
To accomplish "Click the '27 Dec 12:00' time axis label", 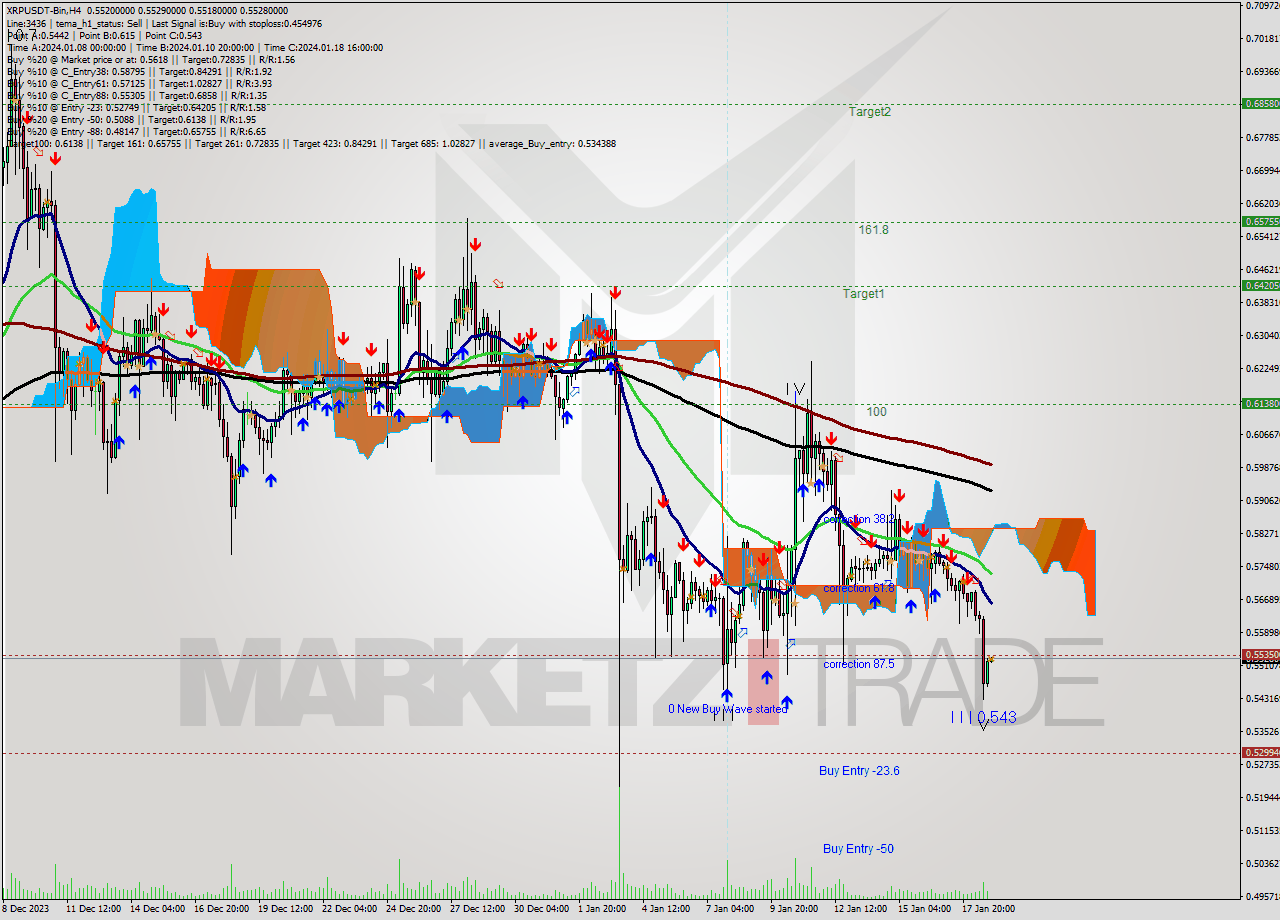I will click(477, 909).
